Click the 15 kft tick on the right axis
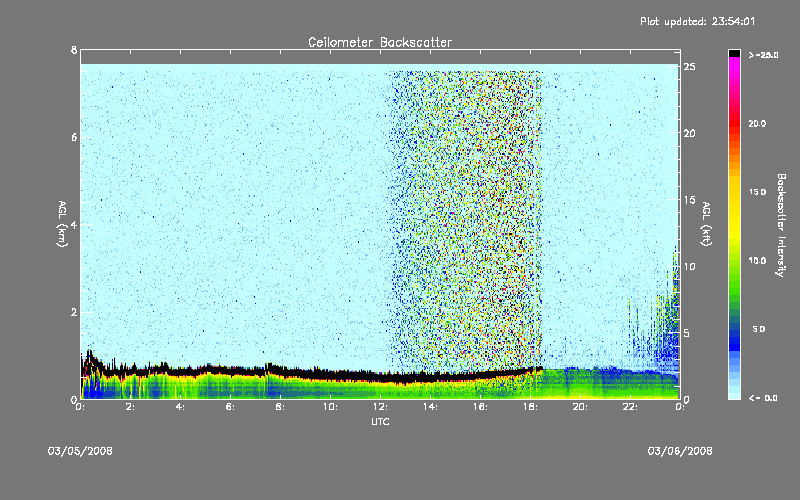This screenshot has width=800, height=500. [690, 199]
